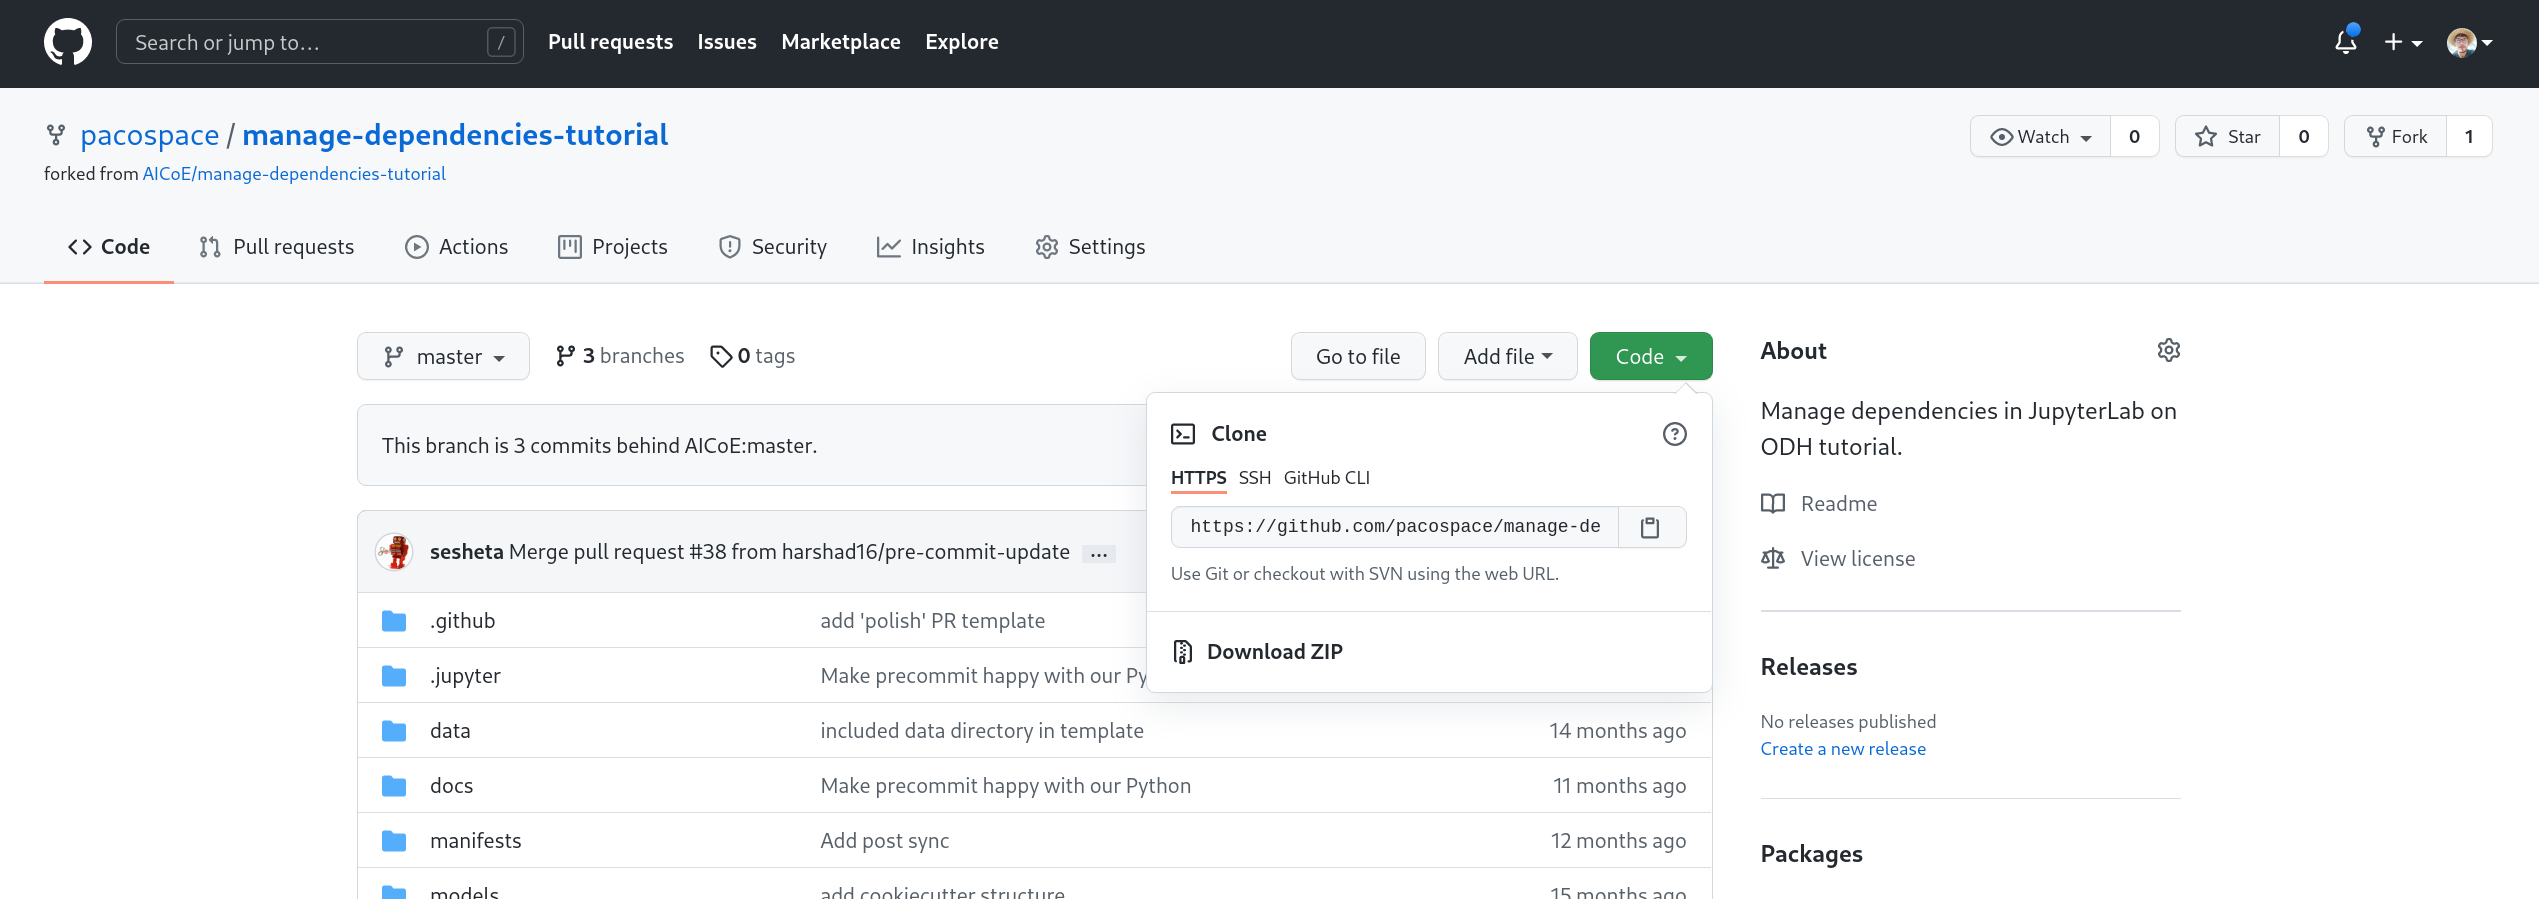The image size is (2539, 899).
Task: Open the watchers count 0
Action: pos(2134,137)
